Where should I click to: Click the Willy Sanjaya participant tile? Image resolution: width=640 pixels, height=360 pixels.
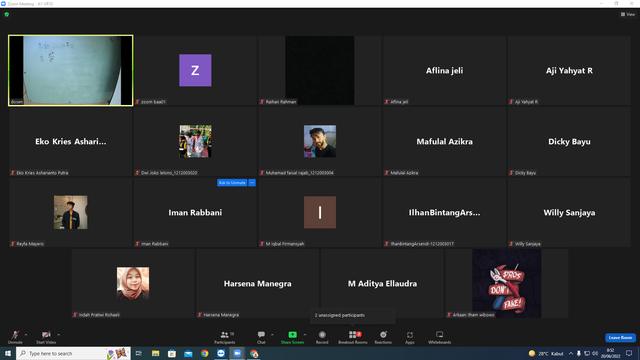(569, 212)
